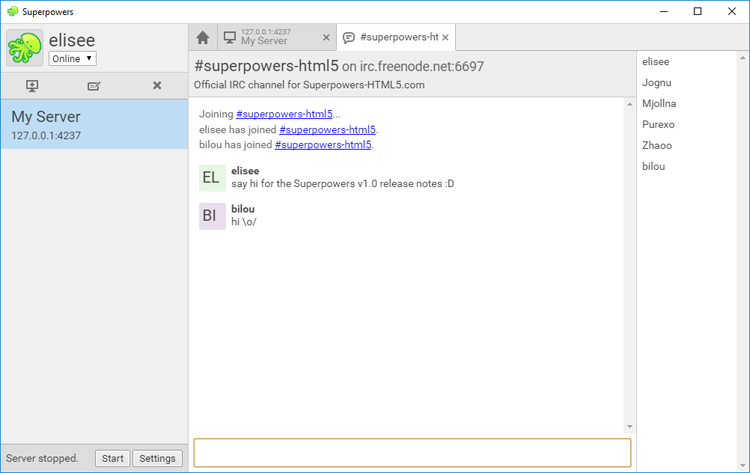750x473 pixels.
Task: Click user list scrollbar up arrow
Action: [743, 58]
